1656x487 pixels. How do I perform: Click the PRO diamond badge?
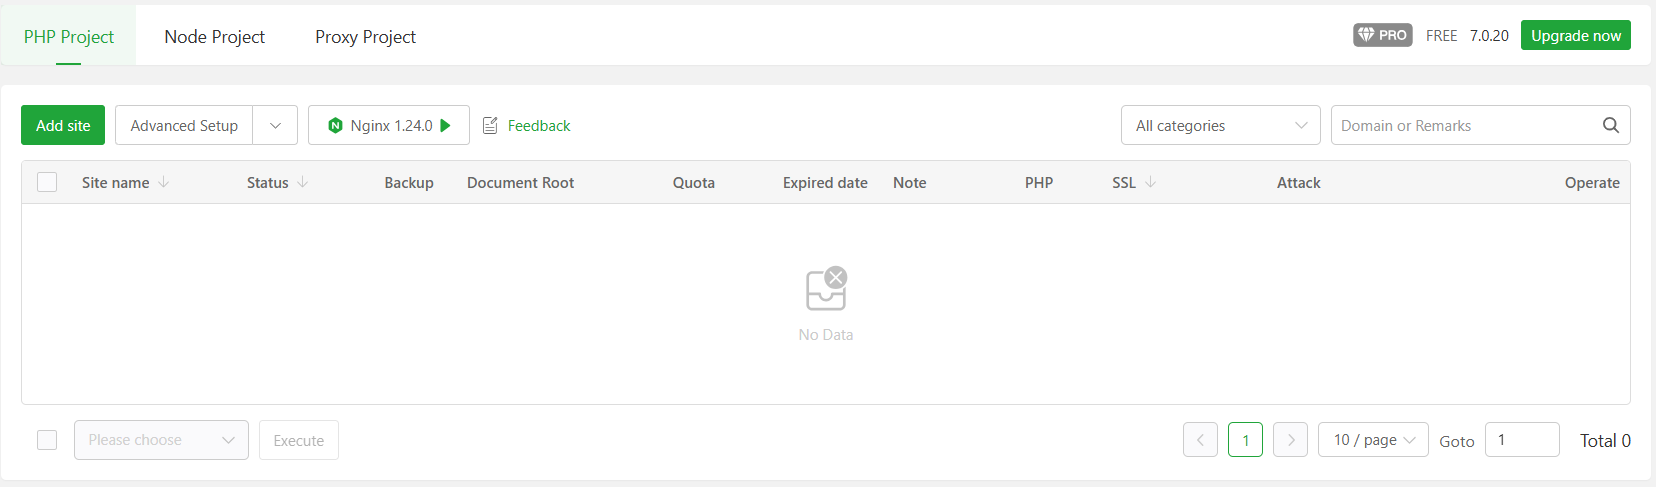(x=1382, y=35)
